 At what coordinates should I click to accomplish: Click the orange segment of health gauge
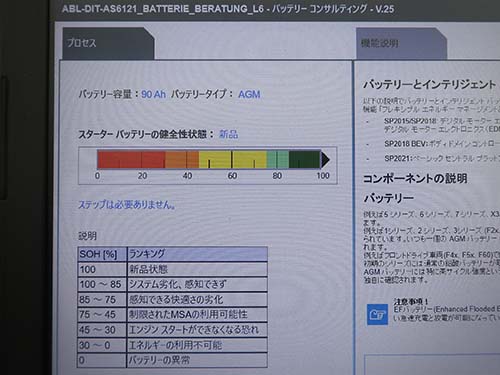tap(182, 160)
